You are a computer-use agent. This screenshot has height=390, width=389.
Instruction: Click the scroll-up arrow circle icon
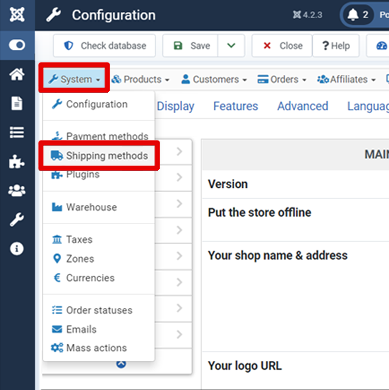pyautogui.click(x=121, y=364)
